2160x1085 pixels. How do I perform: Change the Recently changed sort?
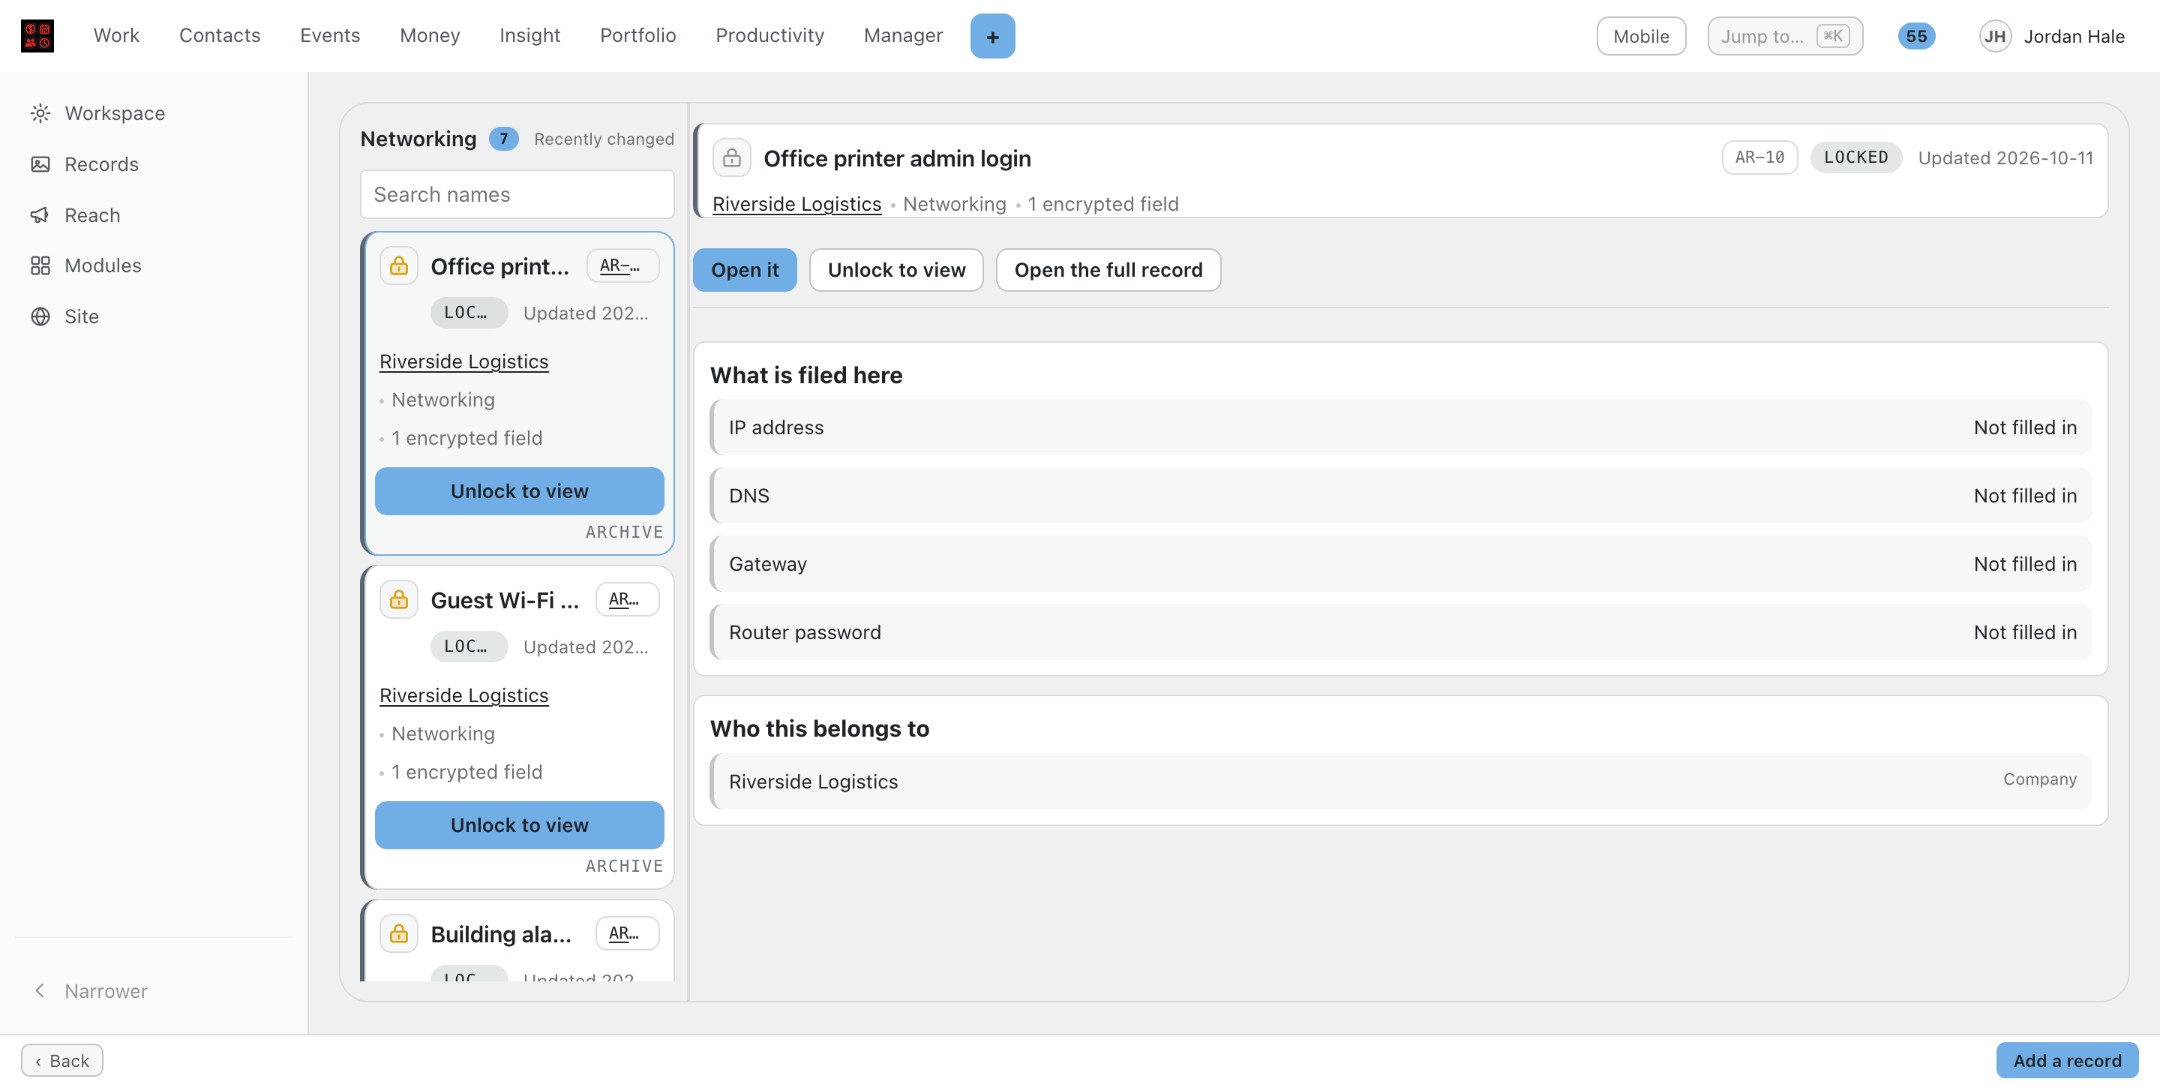click(x=604, y=139)
